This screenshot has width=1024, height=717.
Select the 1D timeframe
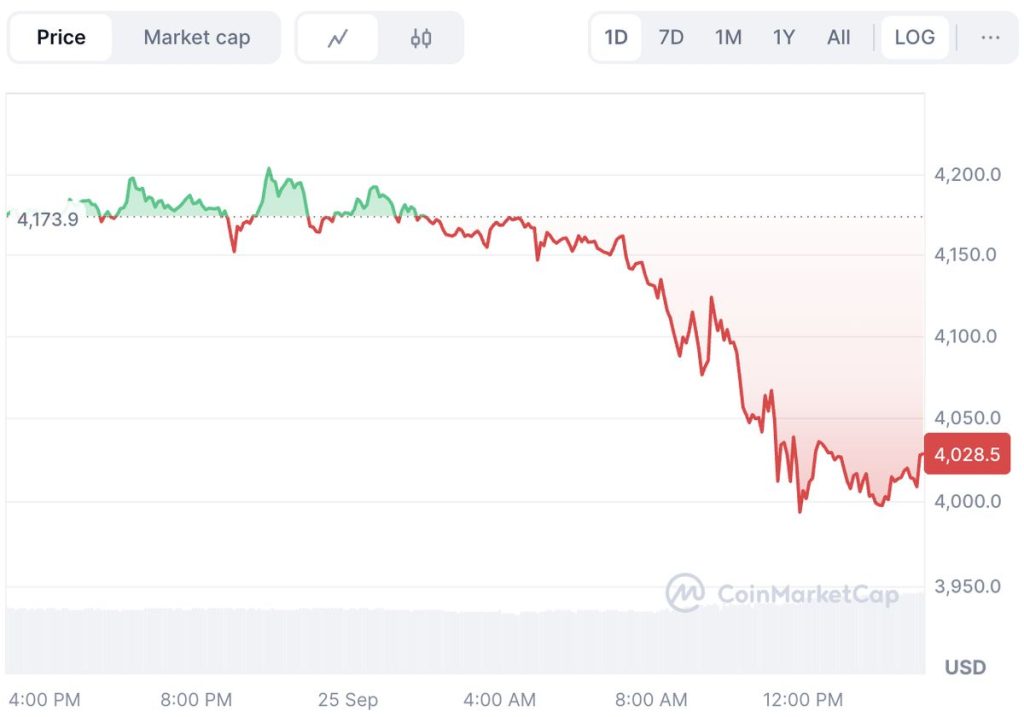(x=616, y=37)
